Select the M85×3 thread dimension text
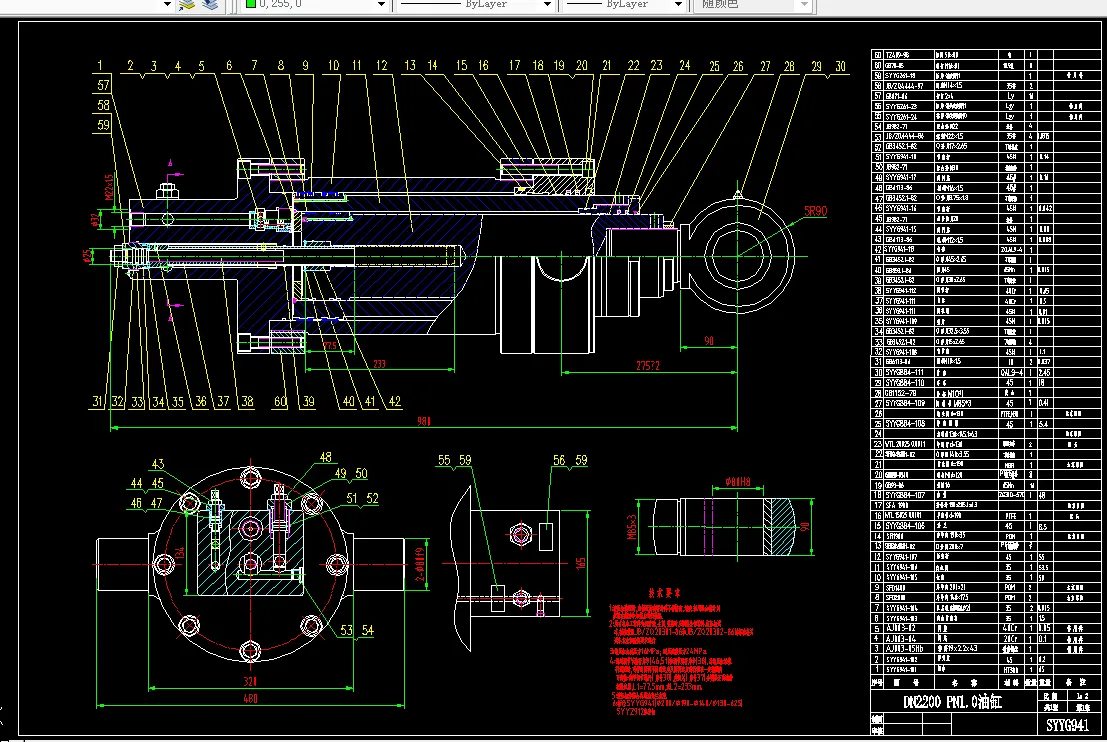Screen dimensions: 1107x742 [632, 526]
